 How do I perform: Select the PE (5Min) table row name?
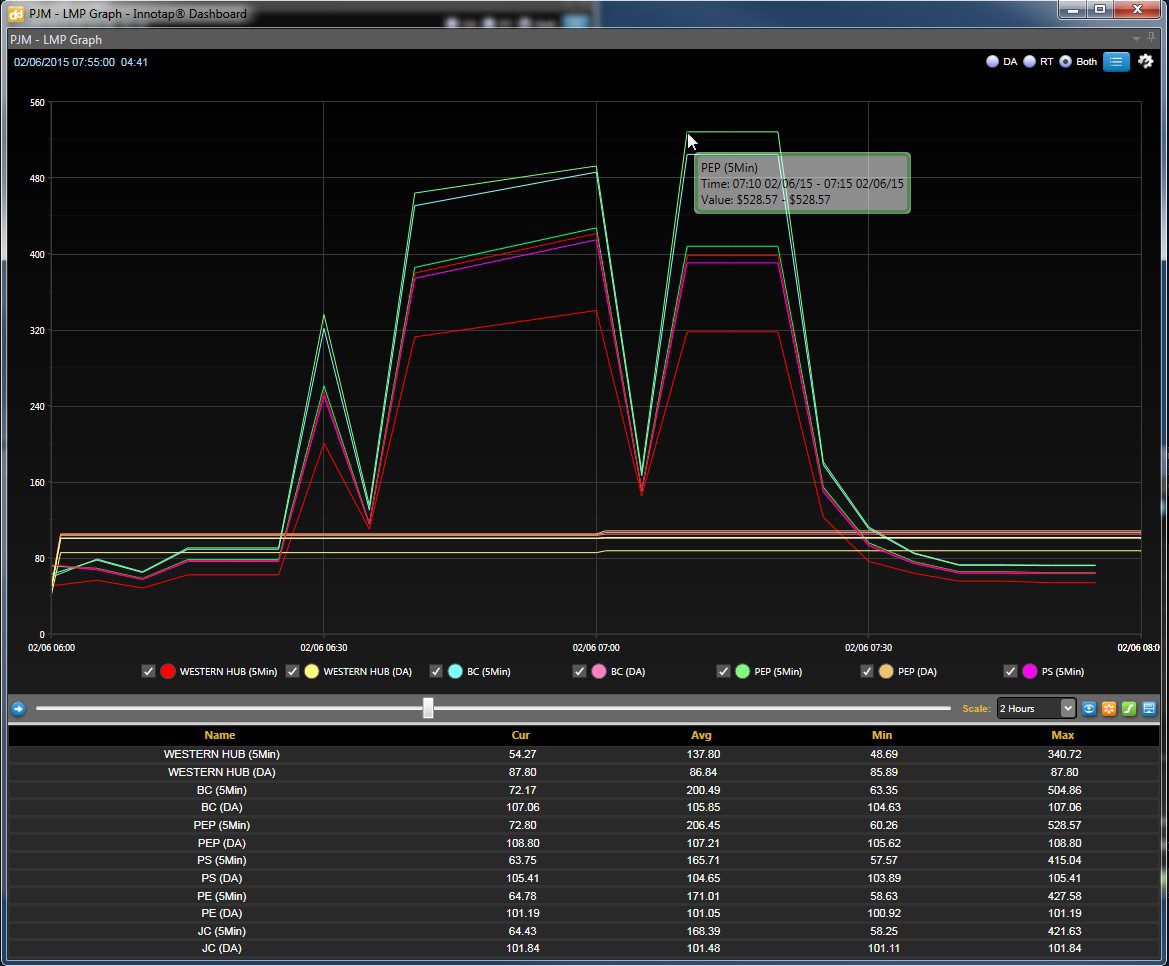coord(221,896)
